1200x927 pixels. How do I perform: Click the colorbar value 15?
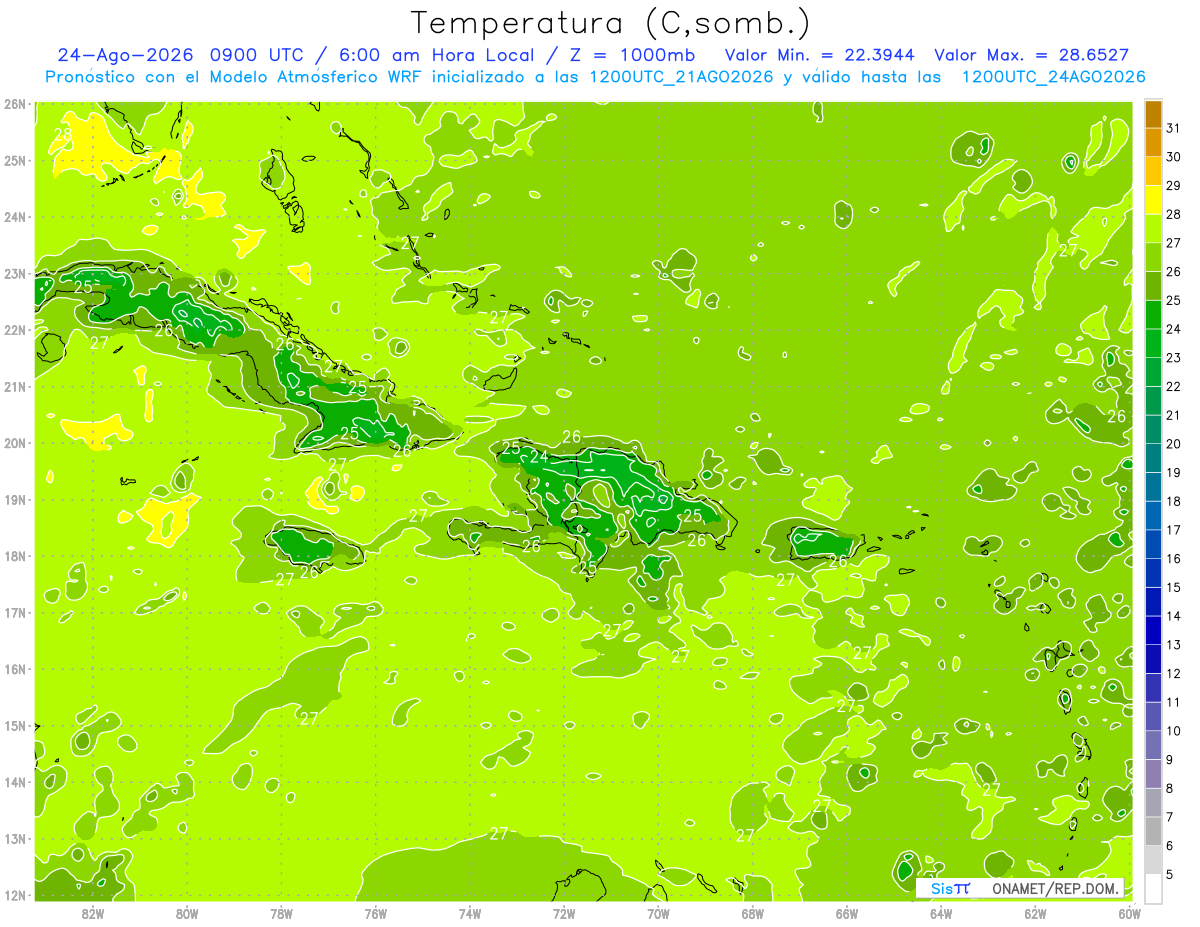tap(1173, 587)
